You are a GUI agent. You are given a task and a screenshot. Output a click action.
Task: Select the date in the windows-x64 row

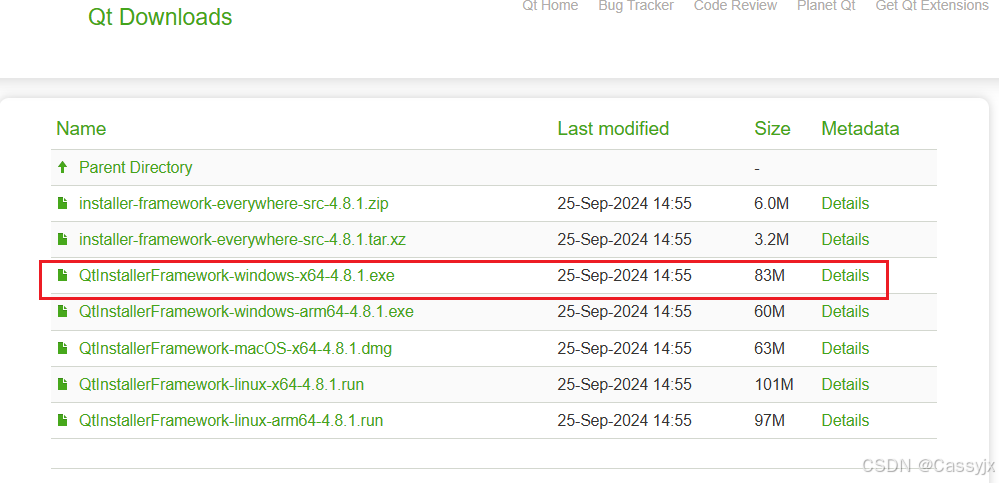click(x=624, y=276)
